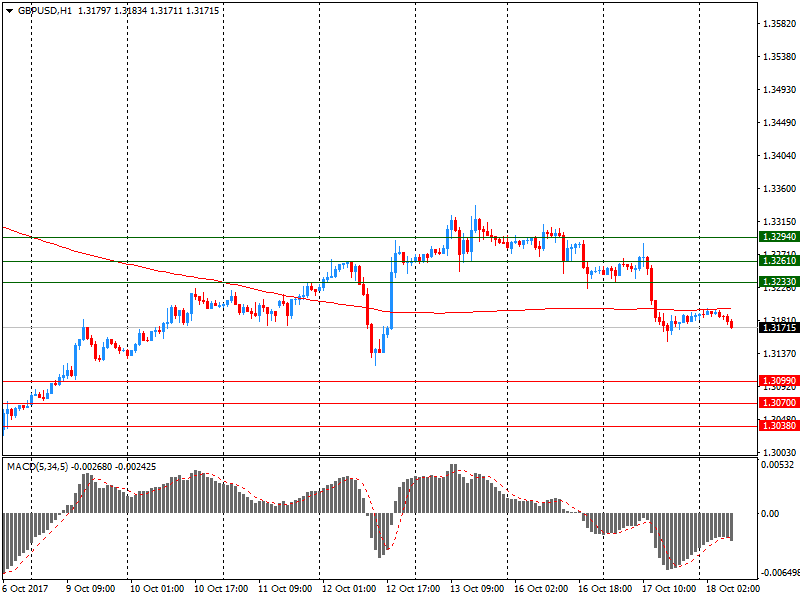Click the MACD zero level 0.00 label
The height and width of the screenshot is (600, 800).
(770, 514)
